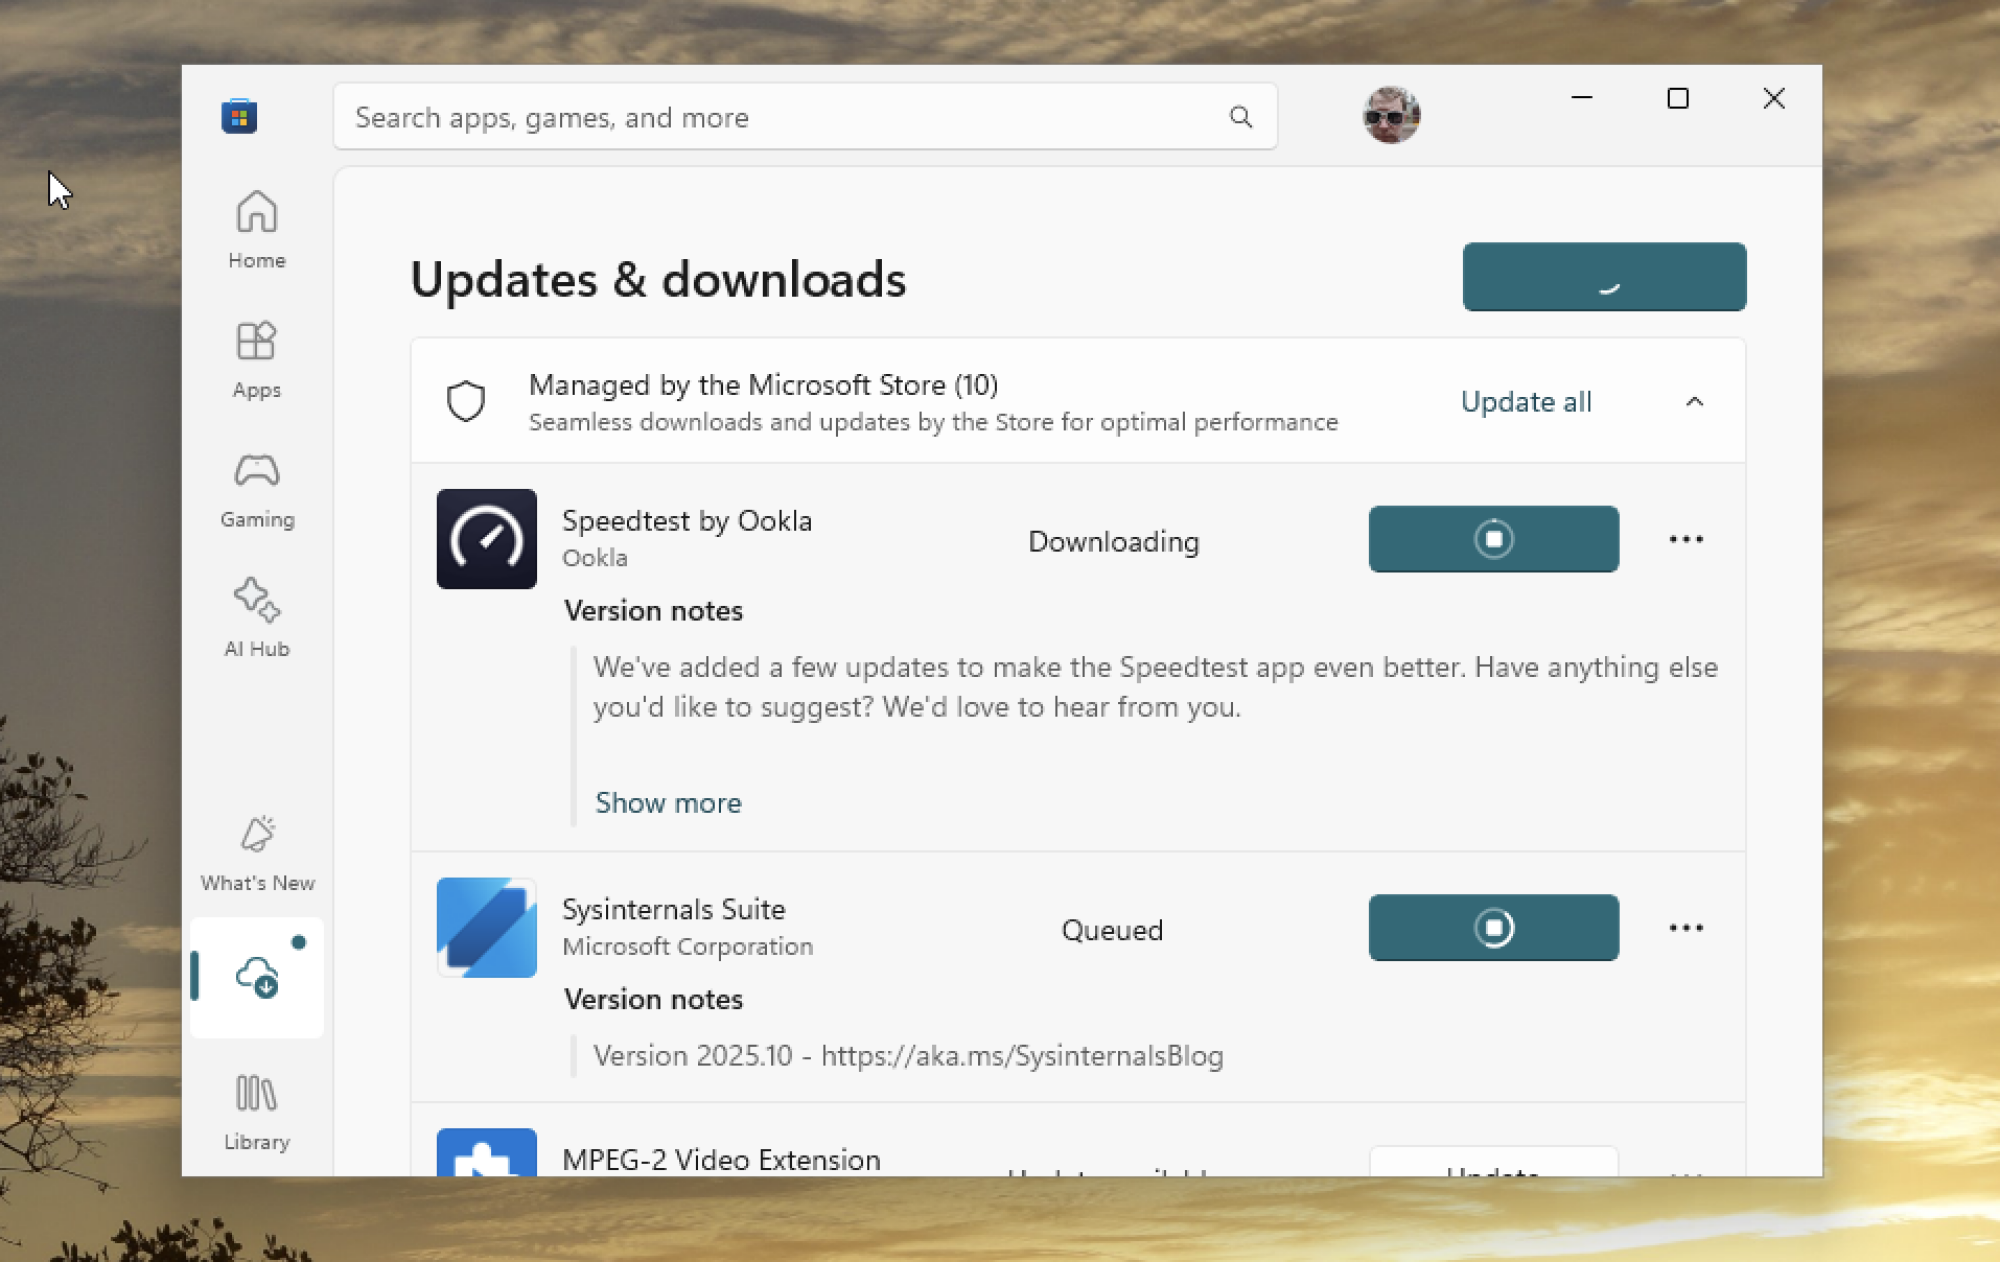The image size is (2000, 1262).
Task: Open the Home section in sidebar
Action: (x=257, y=230)
